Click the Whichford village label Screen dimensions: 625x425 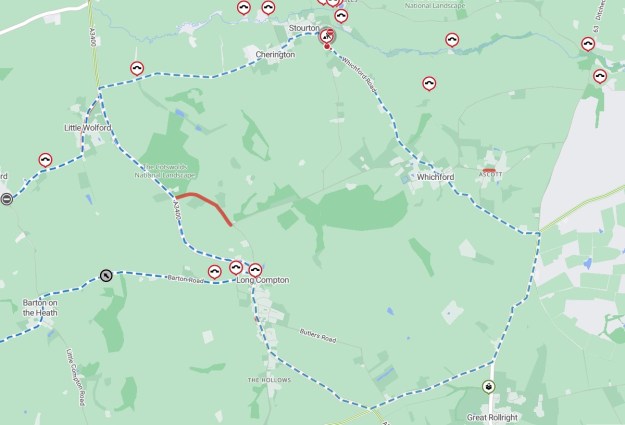[x=435, y=177]
